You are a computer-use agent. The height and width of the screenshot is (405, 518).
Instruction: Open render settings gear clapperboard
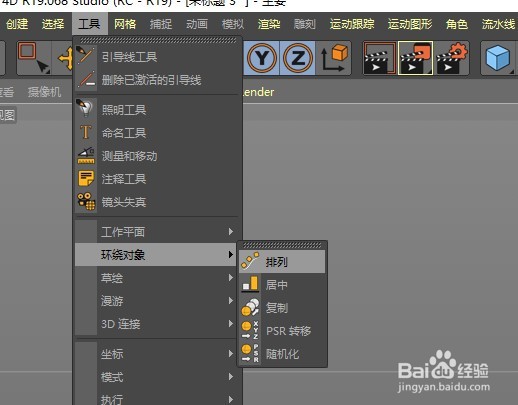pyautogui.click(x=452, y=58)
